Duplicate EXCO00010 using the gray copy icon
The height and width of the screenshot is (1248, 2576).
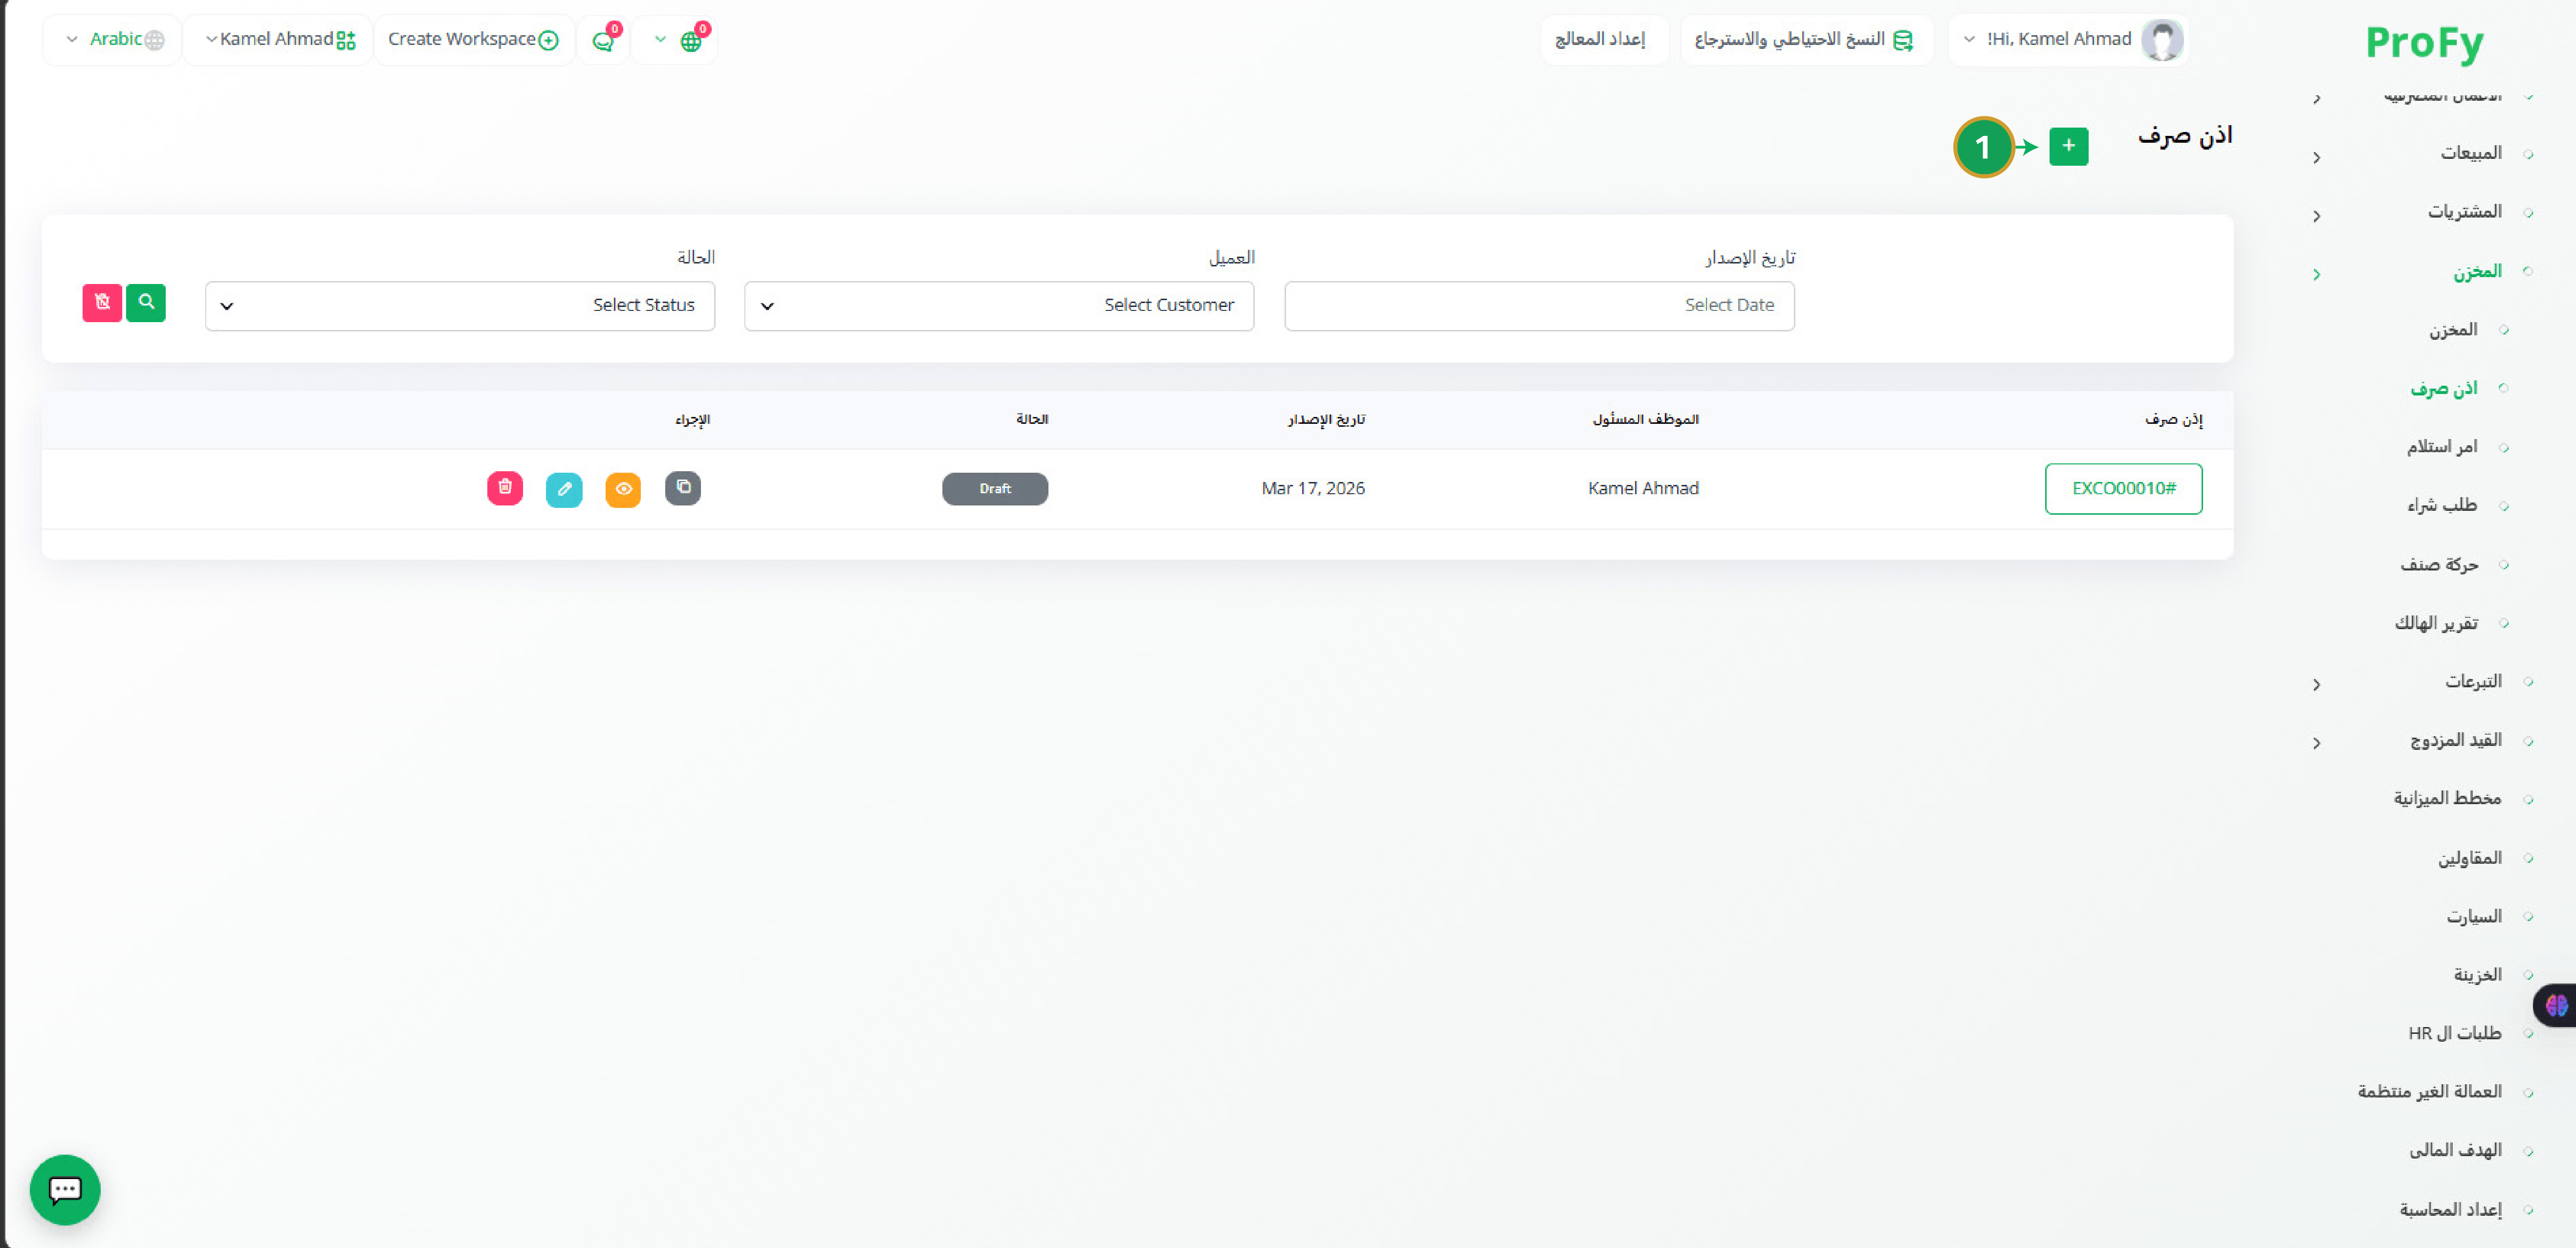683,488
